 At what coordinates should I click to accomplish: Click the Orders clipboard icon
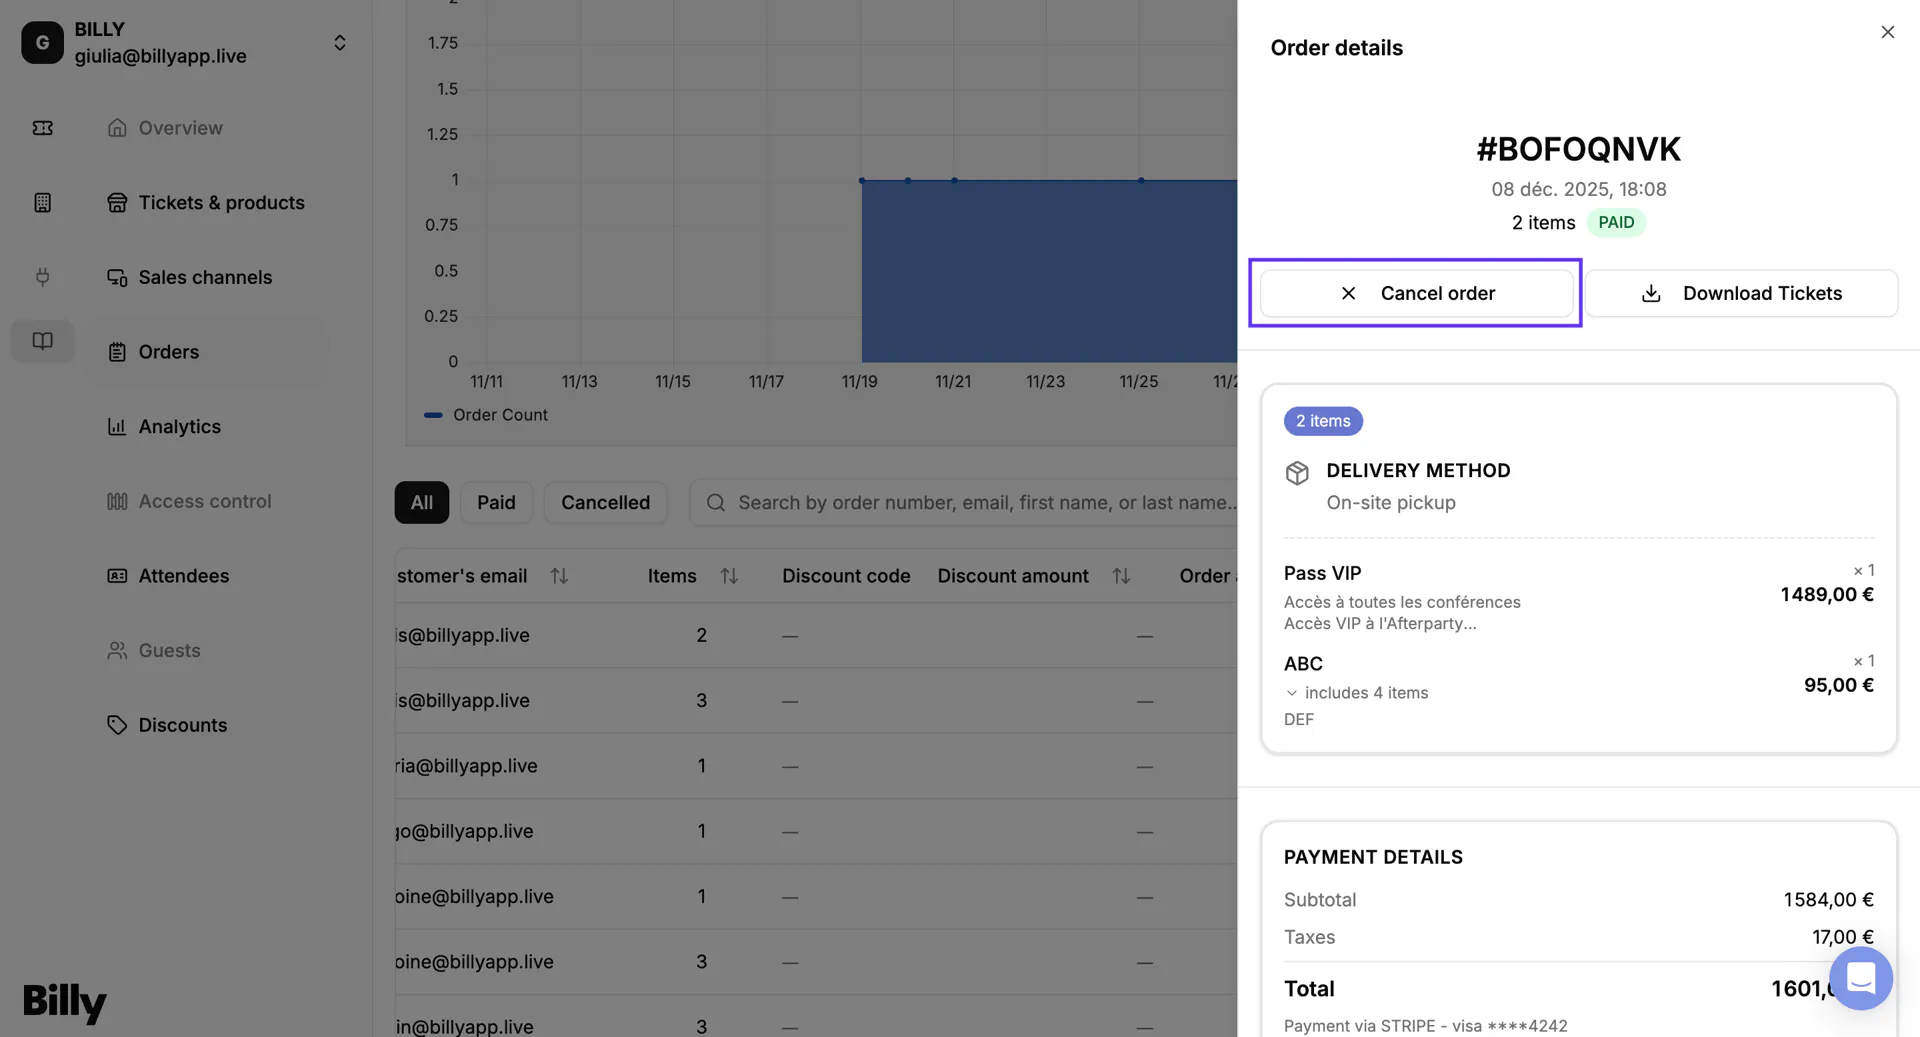click(117, 352)
